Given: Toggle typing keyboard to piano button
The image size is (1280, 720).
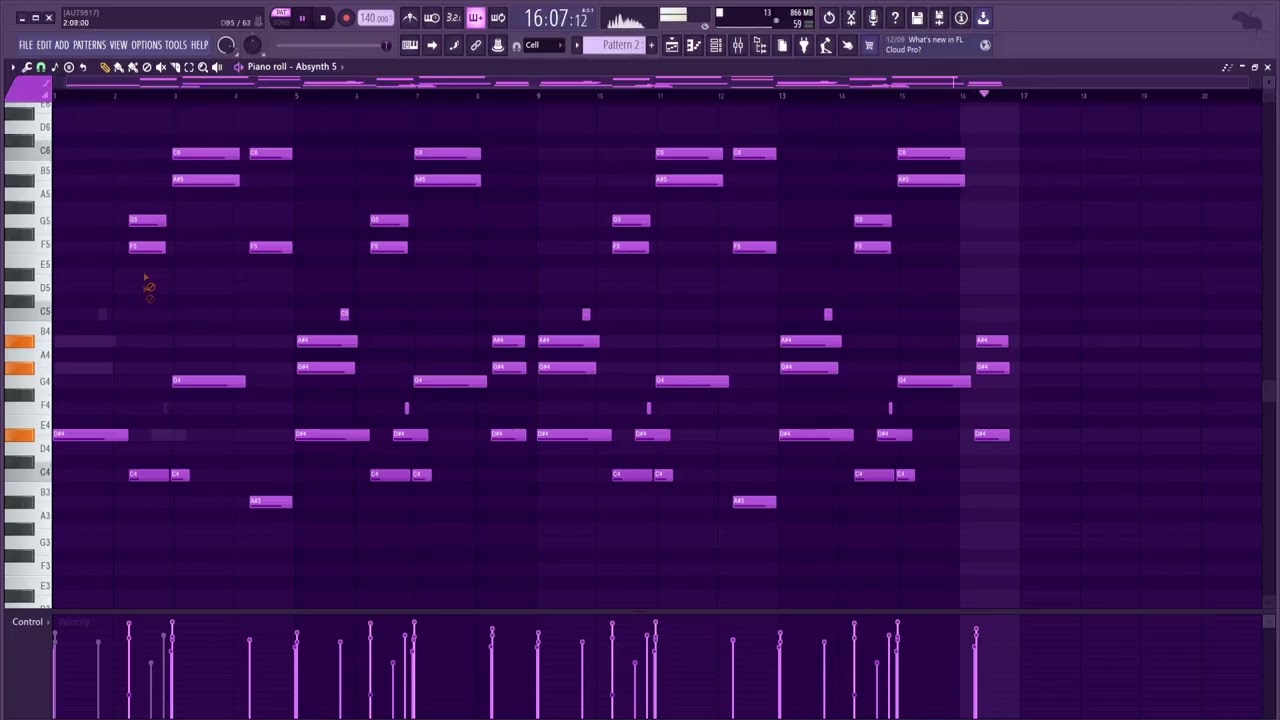Looking at the screenshot, I should tap(410, 45).
